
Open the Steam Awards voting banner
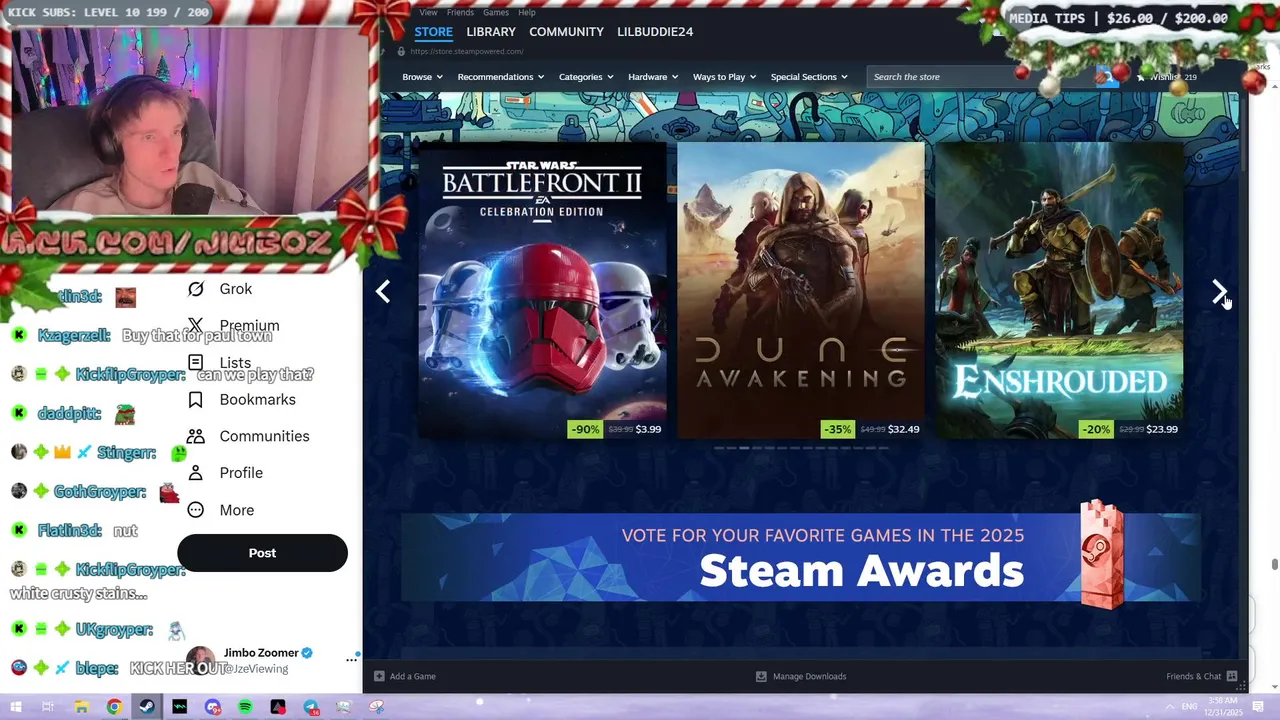(800, 558)
